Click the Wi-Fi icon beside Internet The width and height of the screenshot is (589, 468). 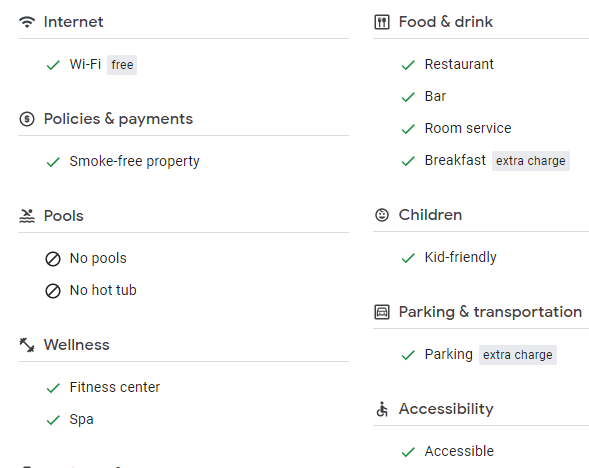(x=27, y=22)
